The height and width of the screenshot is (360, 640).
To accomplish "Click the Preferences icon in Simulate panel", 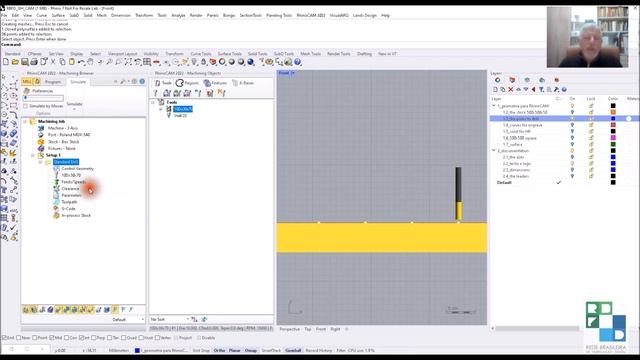I will 27,91.
